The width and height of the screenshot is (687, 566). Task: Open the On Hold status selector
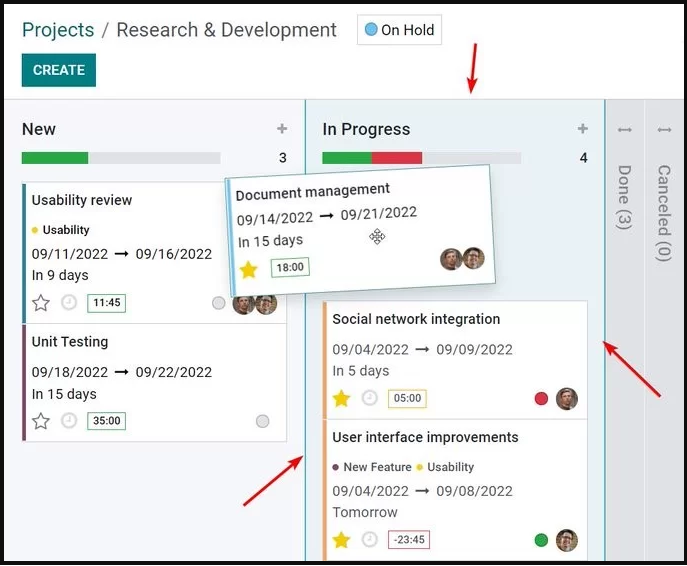point(399,30)
